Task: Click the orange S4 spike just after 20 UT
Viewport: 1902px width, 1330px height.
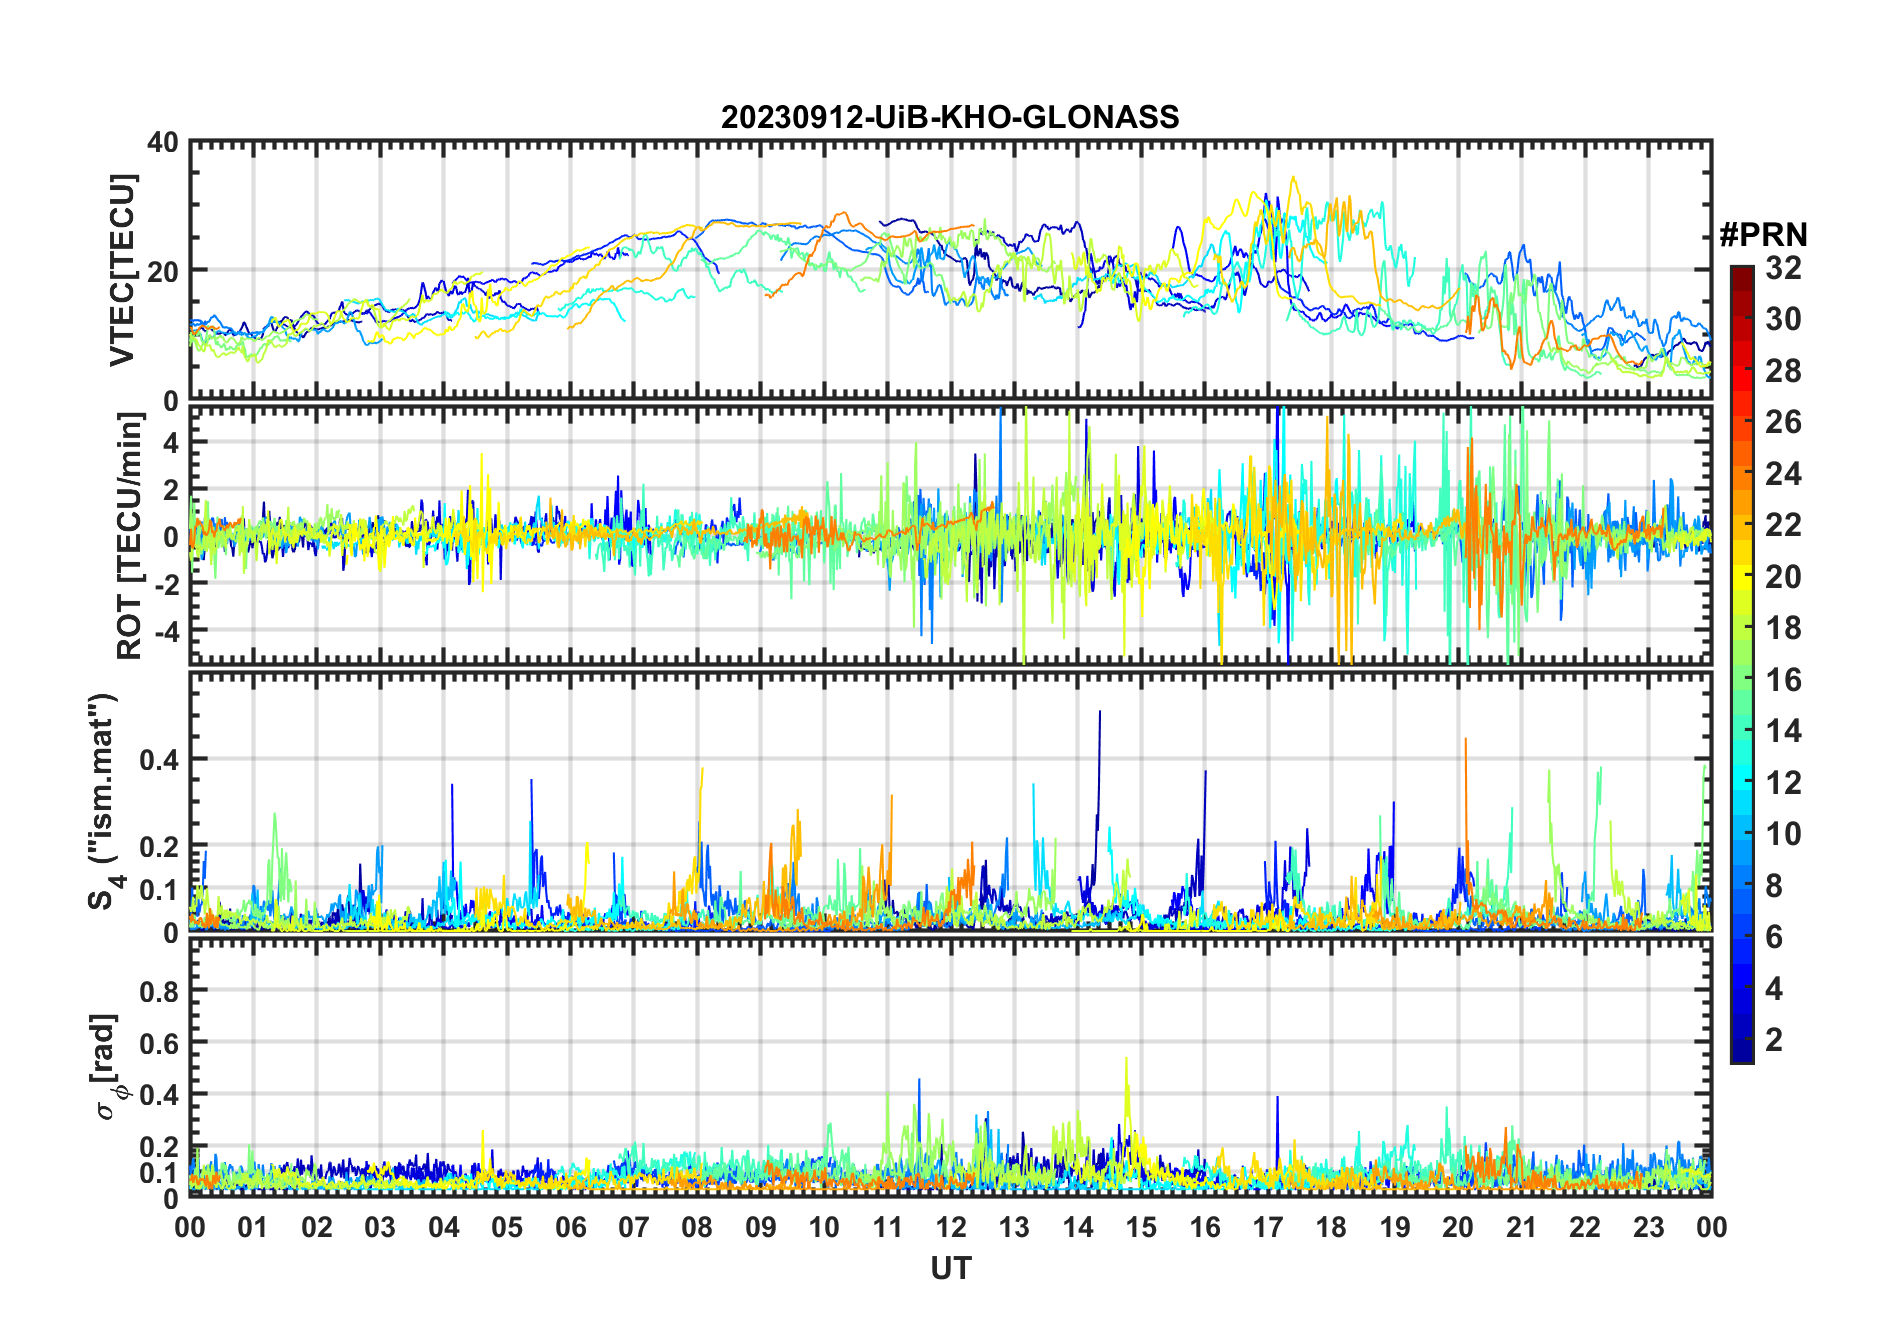Action: 1466,742
